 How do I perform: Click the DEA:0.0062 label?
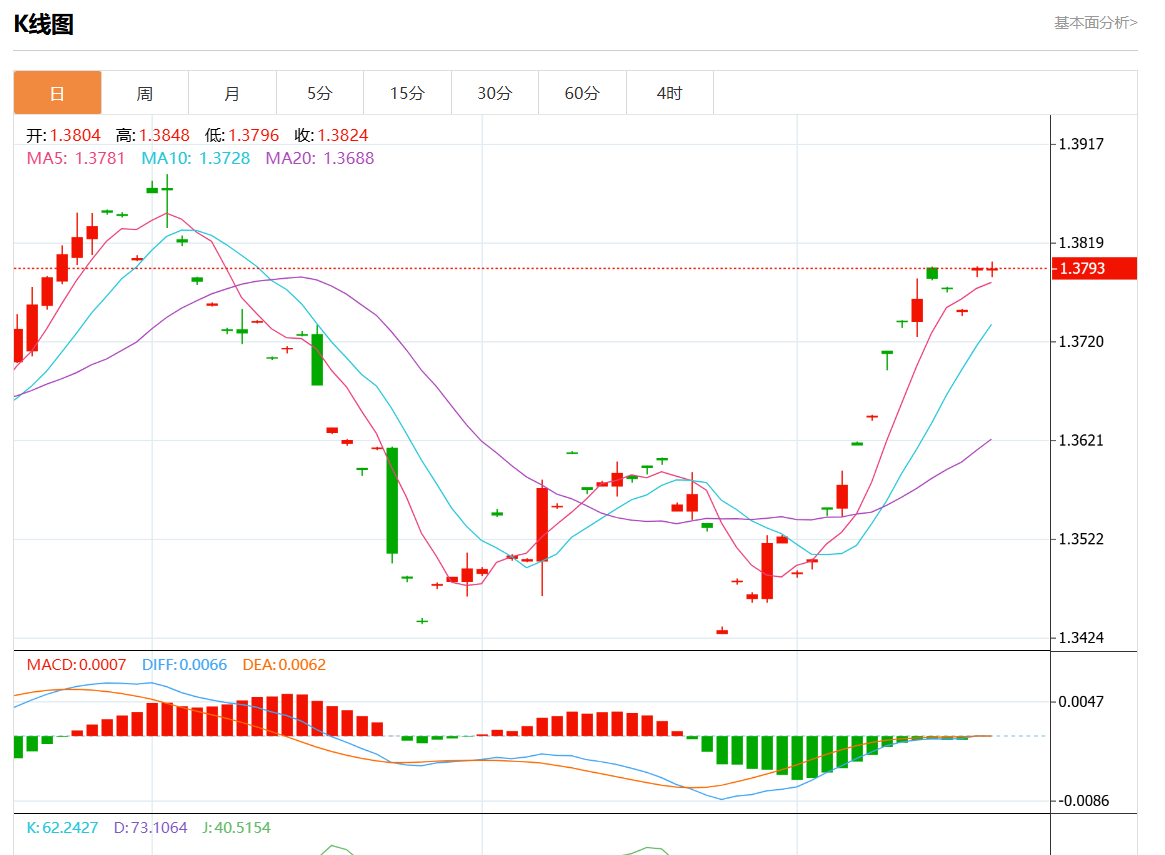[x=284, y=665]
